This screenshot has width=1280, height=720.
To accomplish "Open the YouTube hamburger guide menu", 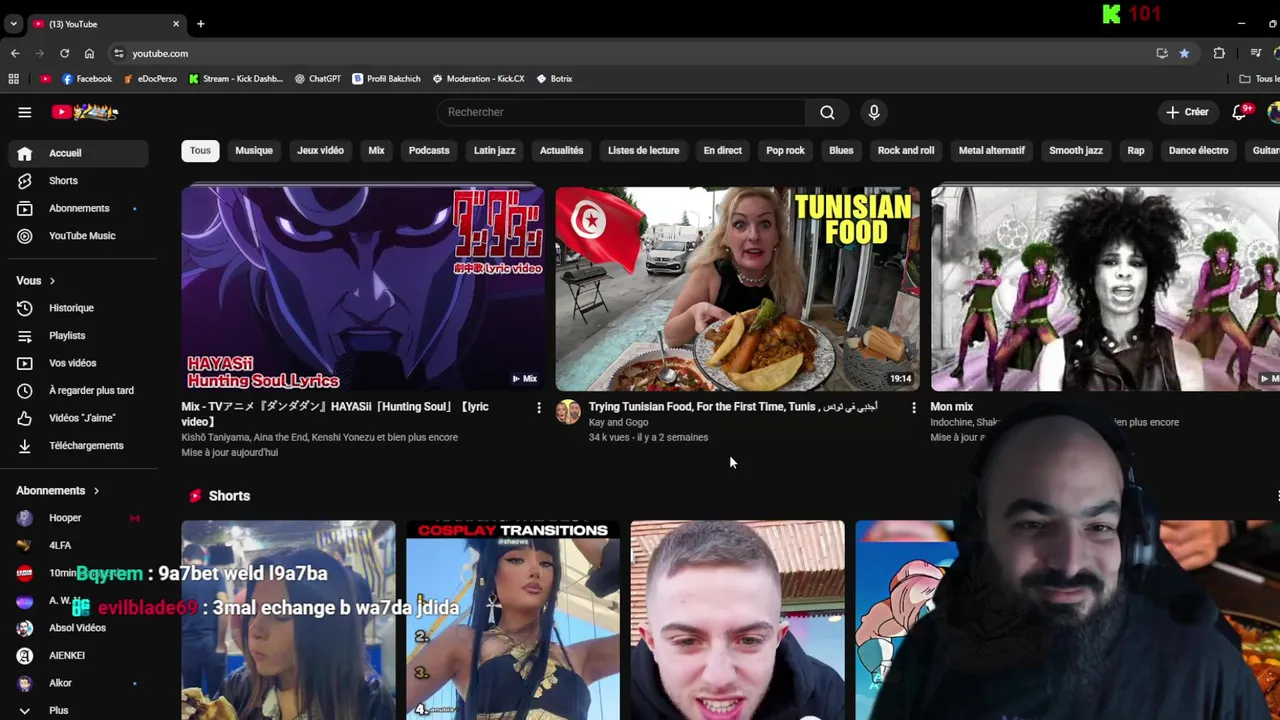I will pos(25,112).
